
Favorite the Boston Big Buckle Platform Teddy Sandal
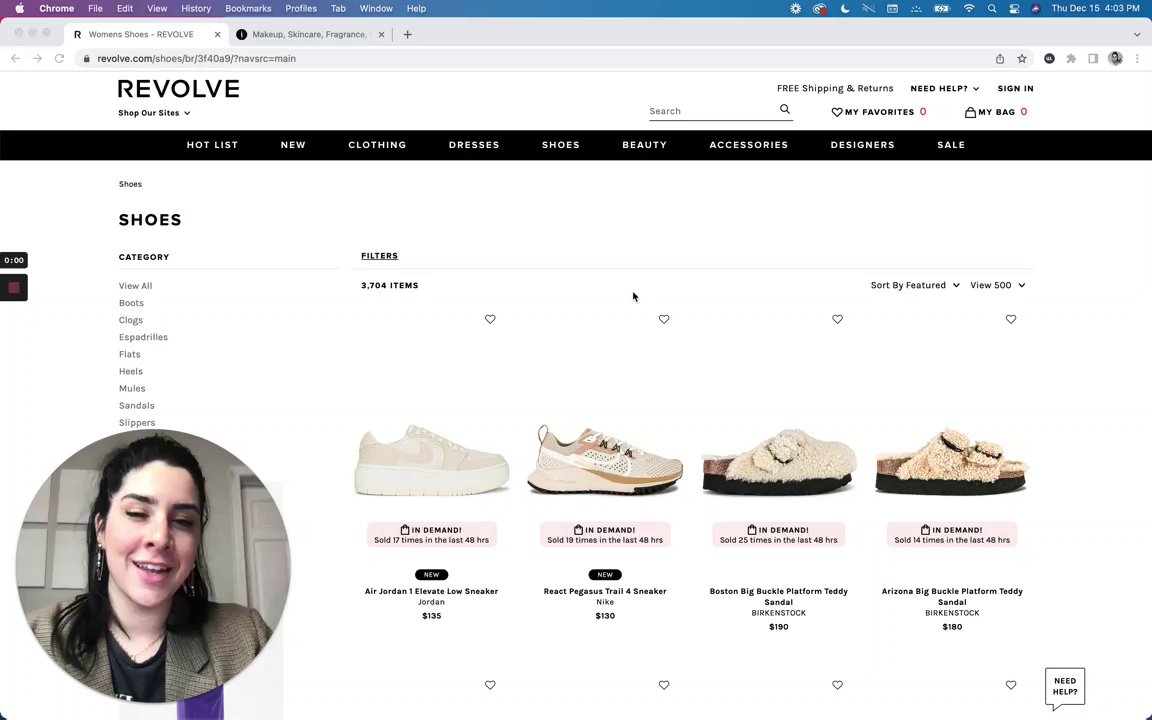(x=837, y=320)
